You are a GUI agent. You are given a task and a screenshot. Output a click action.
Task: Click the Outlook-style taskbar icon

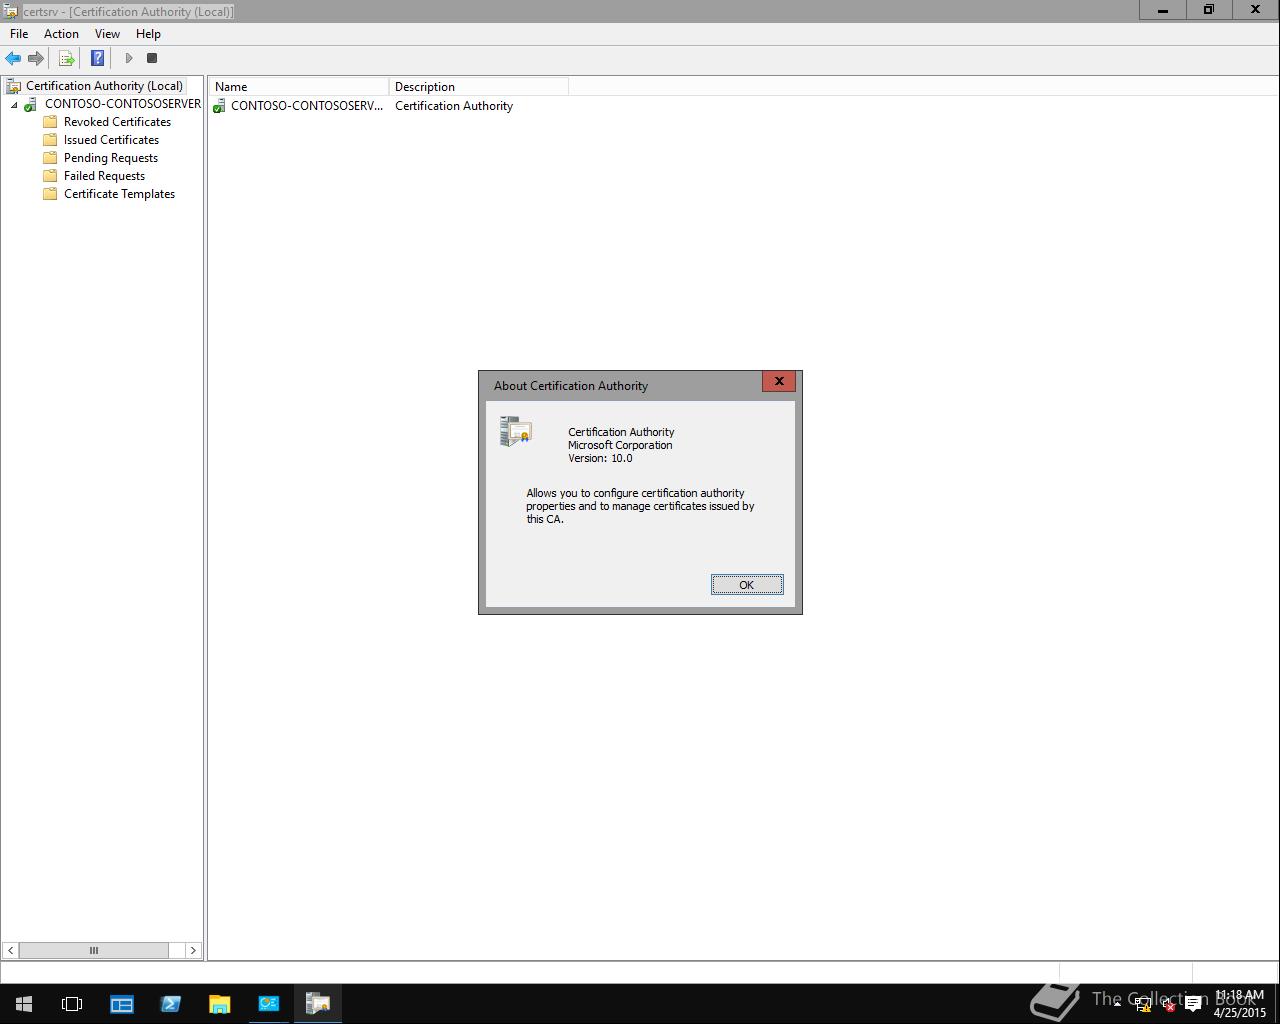268,1004
